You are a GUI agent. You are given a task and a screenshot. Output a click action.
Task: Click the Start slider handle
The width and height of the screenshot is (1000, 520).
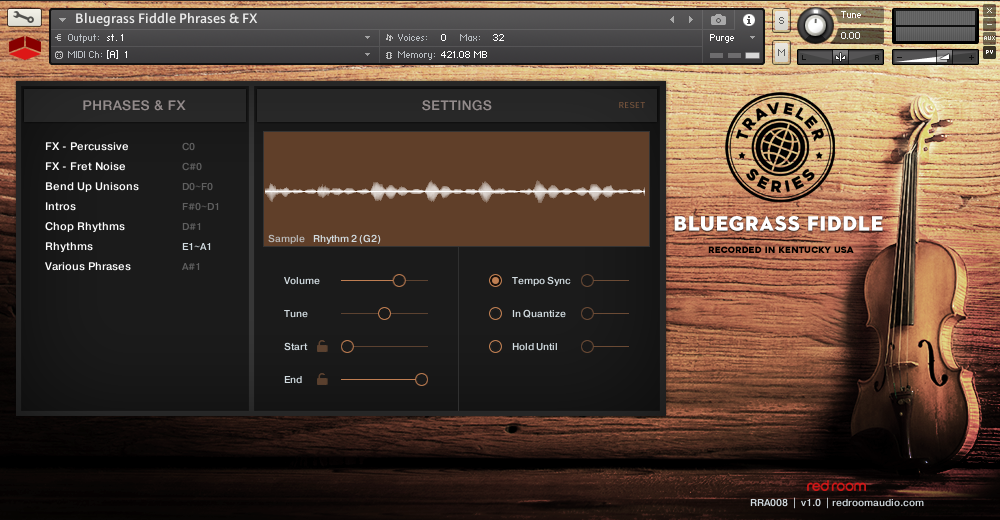coord(348,346)
